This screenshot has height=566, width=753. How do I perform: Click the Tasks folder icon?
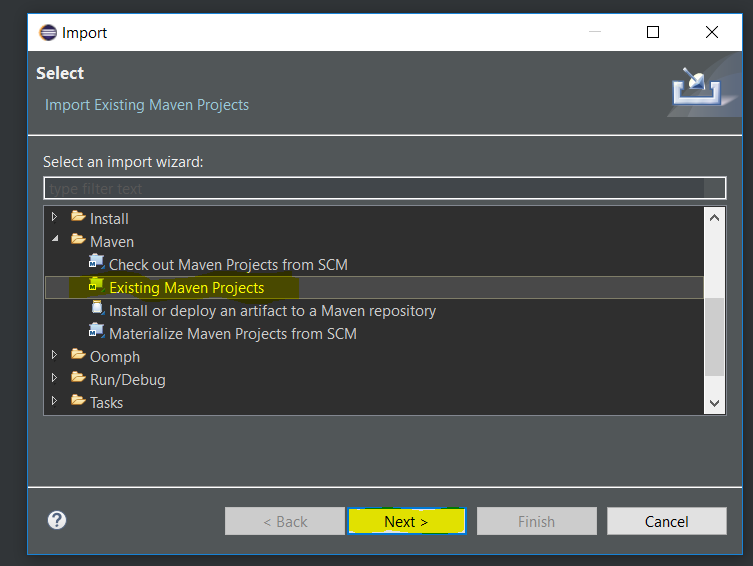pos(78,400)
